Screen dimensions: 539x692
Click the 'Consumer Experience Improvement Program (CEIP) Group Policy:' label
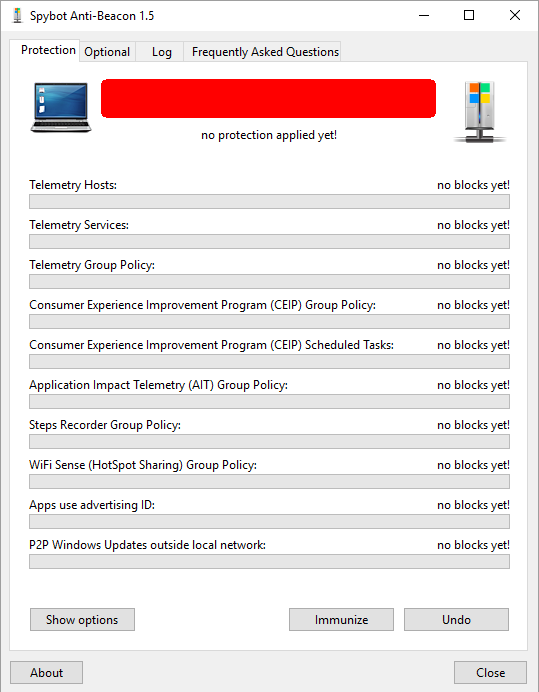point(203,305)
